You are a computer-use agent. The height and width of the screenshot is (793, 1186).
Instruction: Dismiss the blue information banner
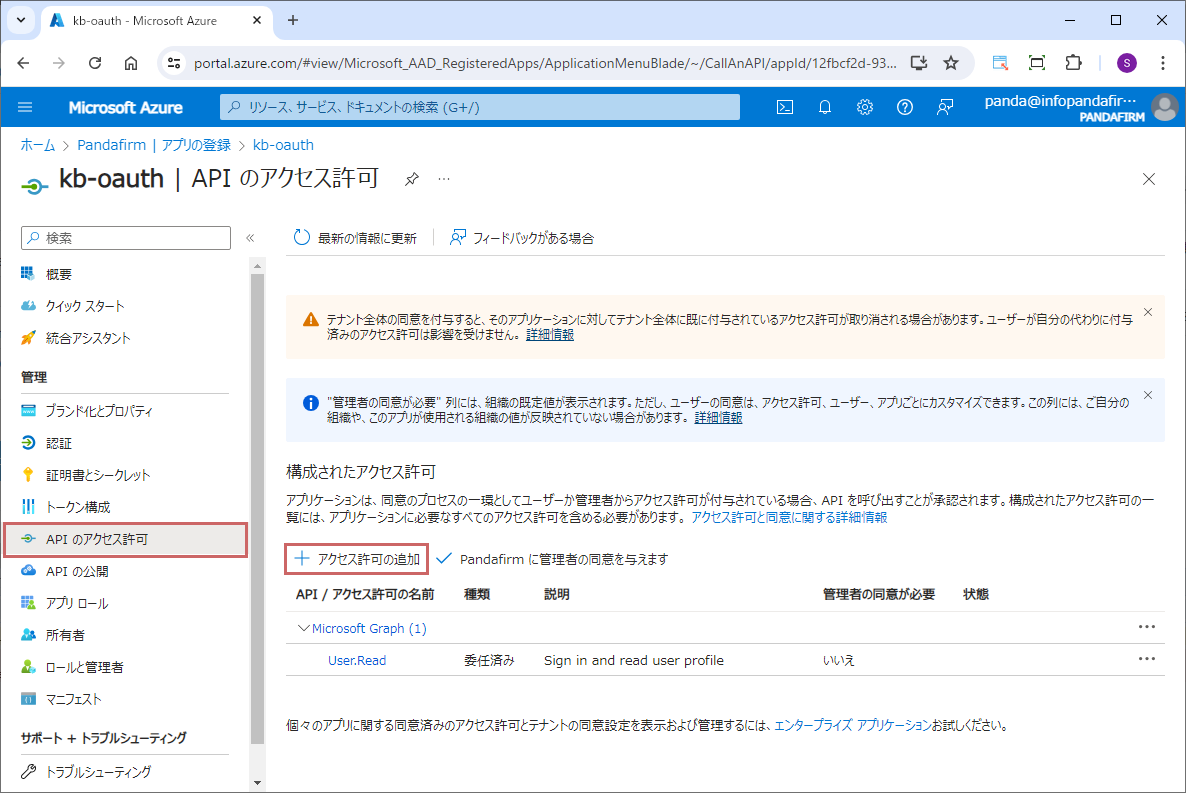pyautogui.click(x=1148, y=395)
